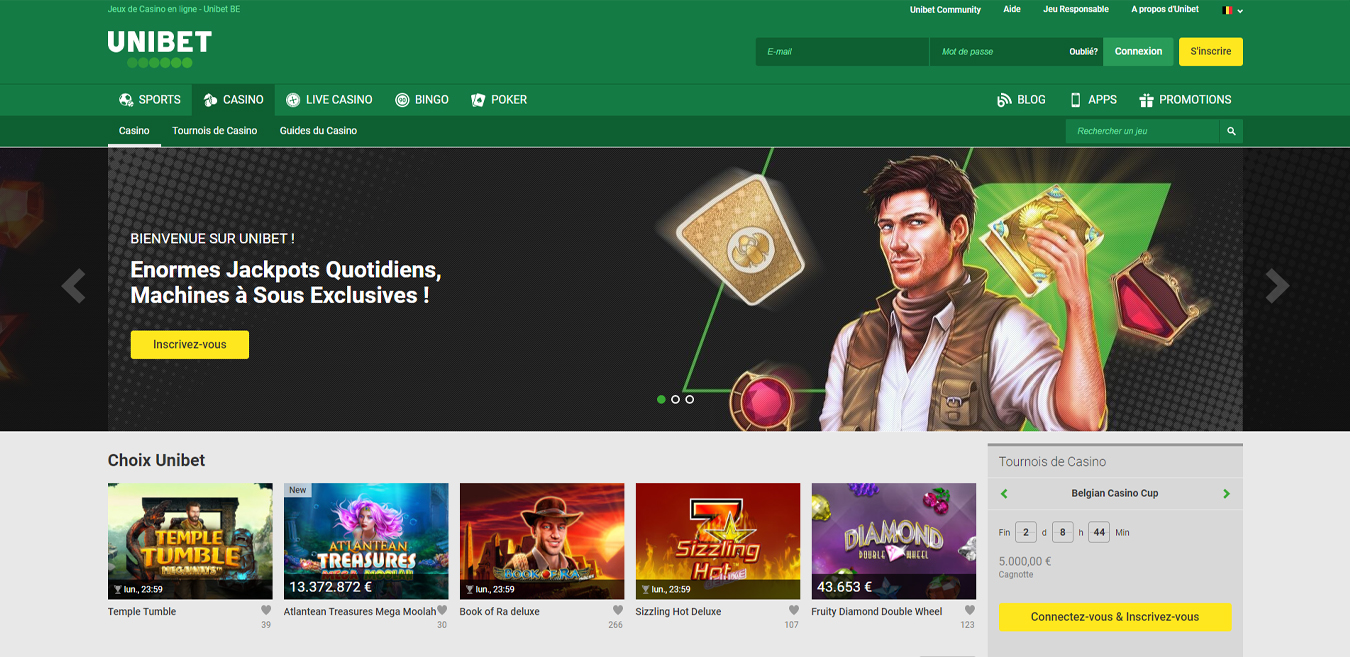
Task: Focus the Rechercher un jeu field
Action: [1143, 131]
